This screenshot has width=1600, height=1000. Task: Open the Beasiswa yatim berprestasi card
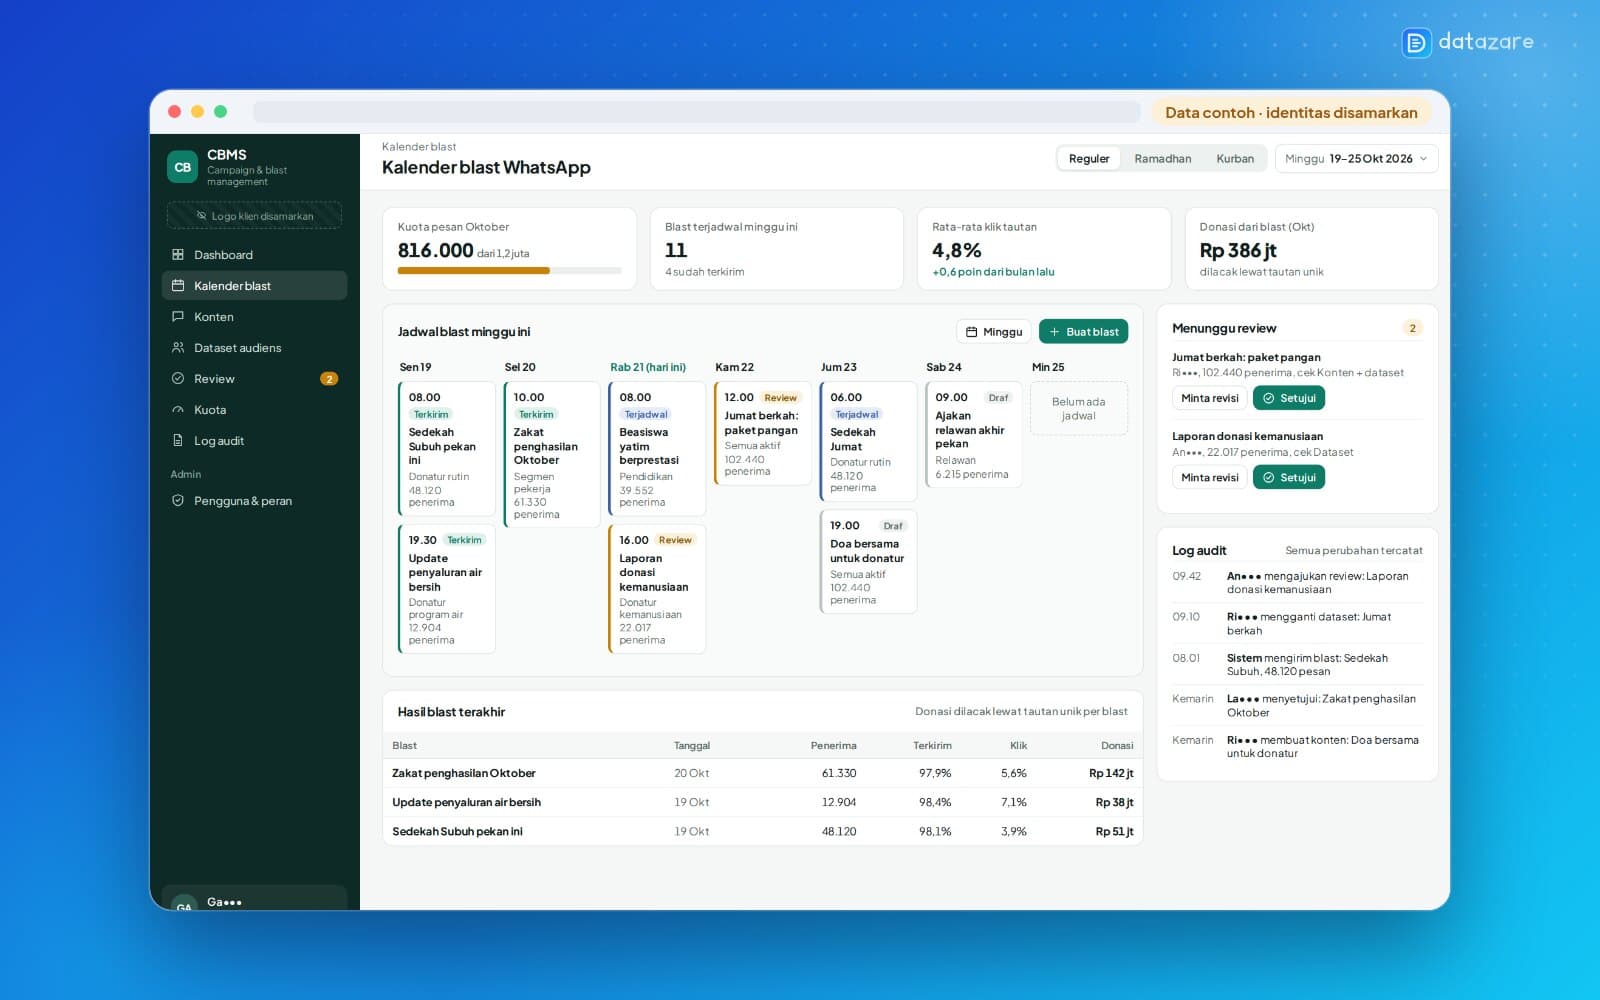click(x=656, y=449)
